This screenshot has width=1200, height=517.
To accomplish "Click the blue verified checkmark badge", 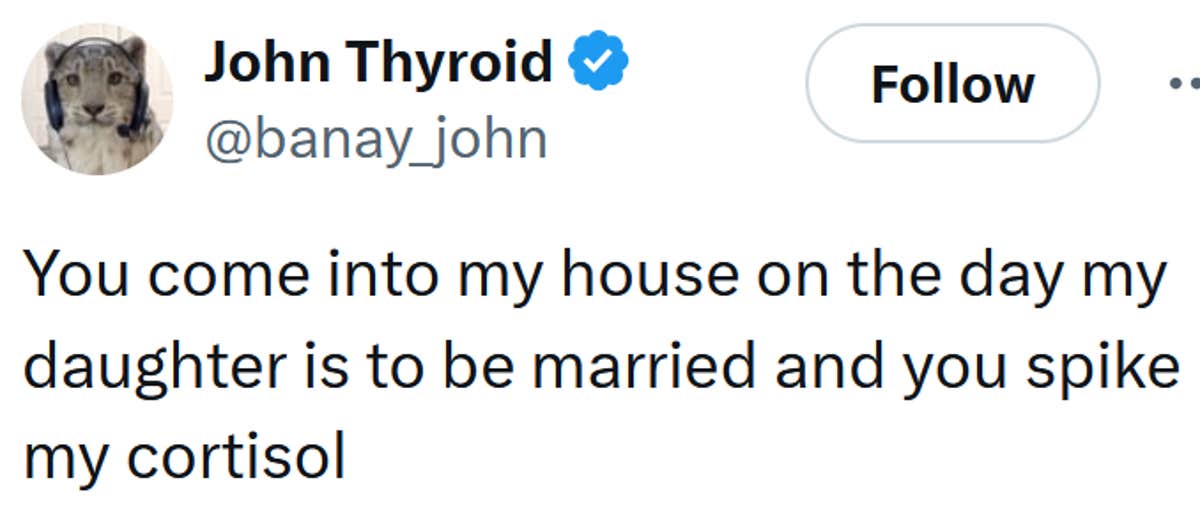I will click(598, 62).
